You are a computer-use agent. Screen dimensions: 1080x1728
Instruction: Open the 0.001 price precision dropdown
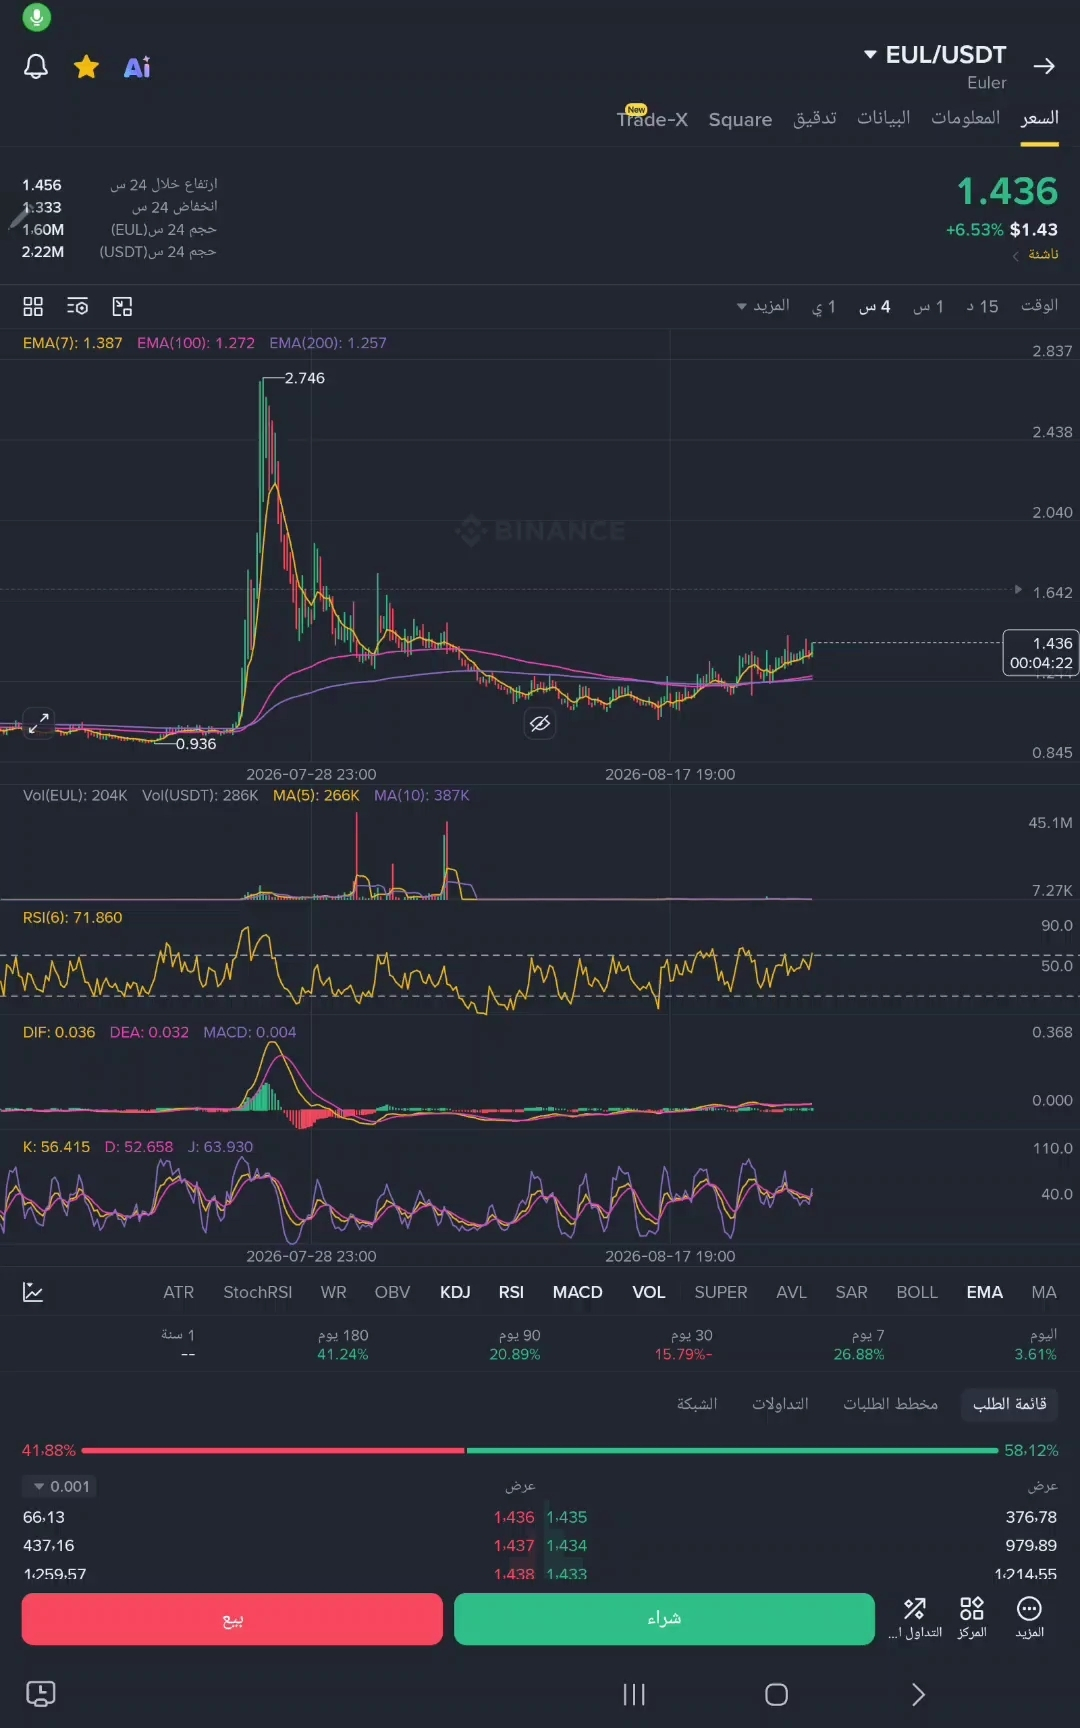point(61,1486)
